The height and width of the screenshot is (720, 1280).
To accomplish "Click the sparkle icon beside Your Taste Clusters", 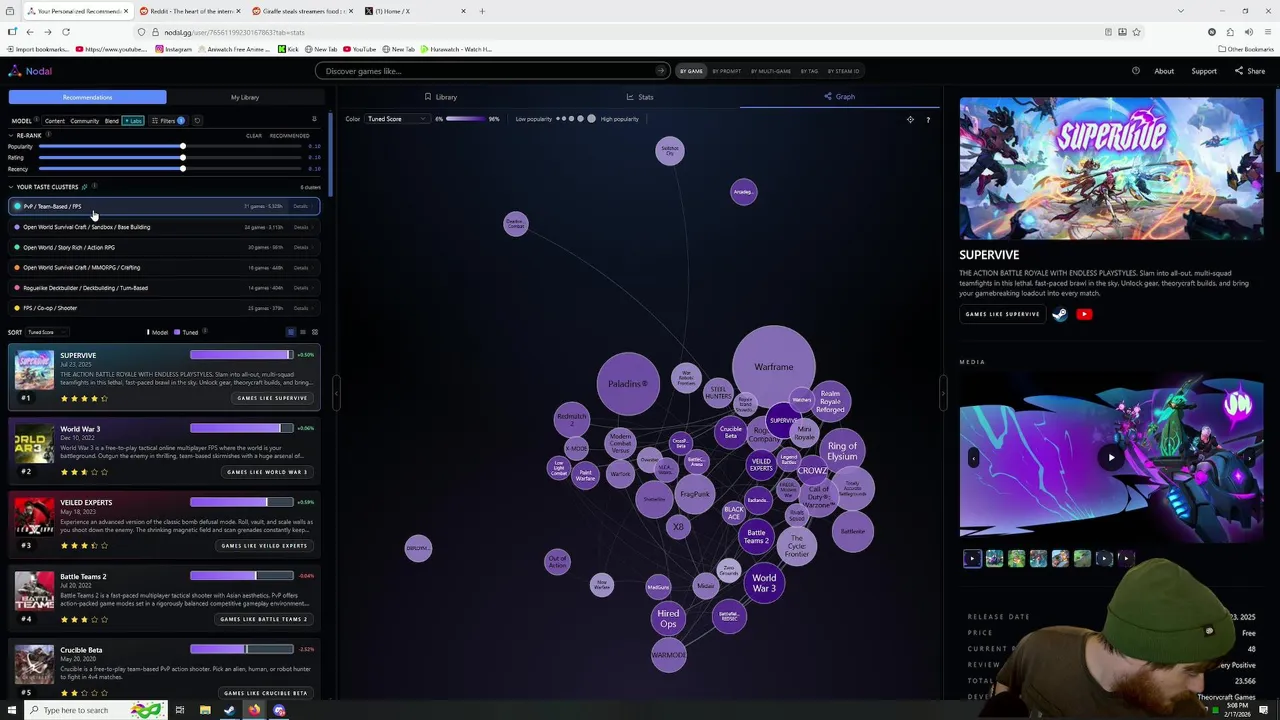I will 84,187.
